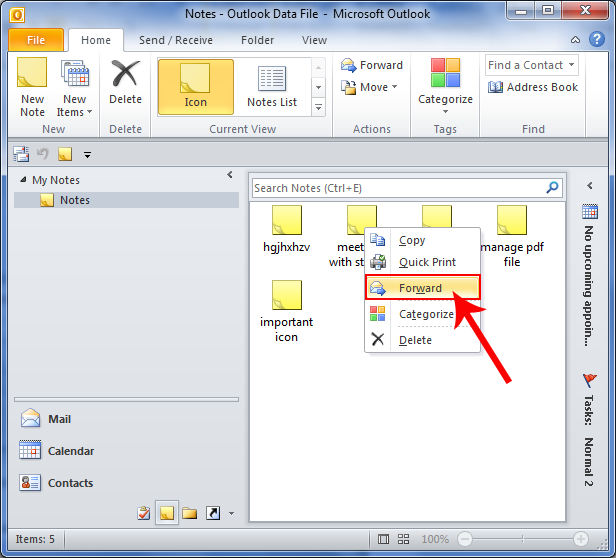Open Tasks from the navigation icon bar
Screen dimensions: 616x558
pos(144,513)
